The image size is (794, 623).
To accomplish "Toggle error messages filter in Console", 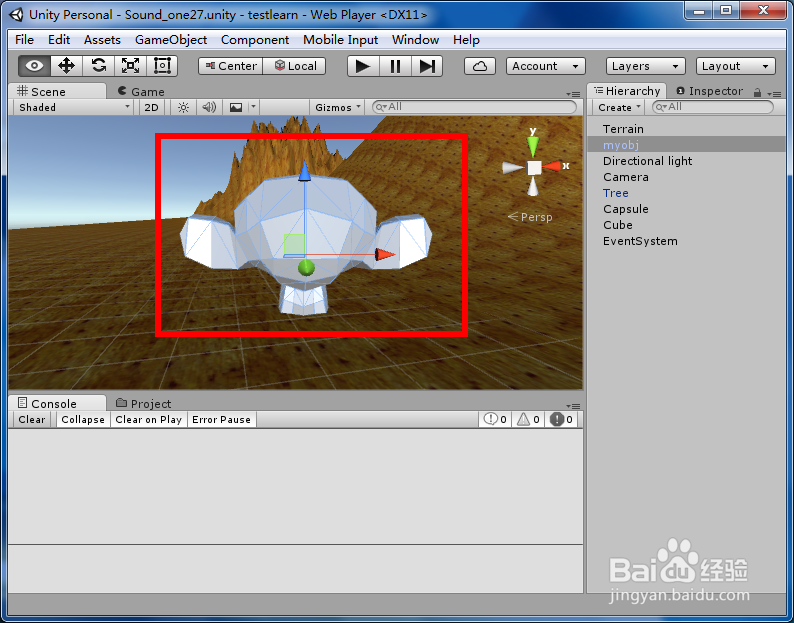I will [x=562, y=419].
